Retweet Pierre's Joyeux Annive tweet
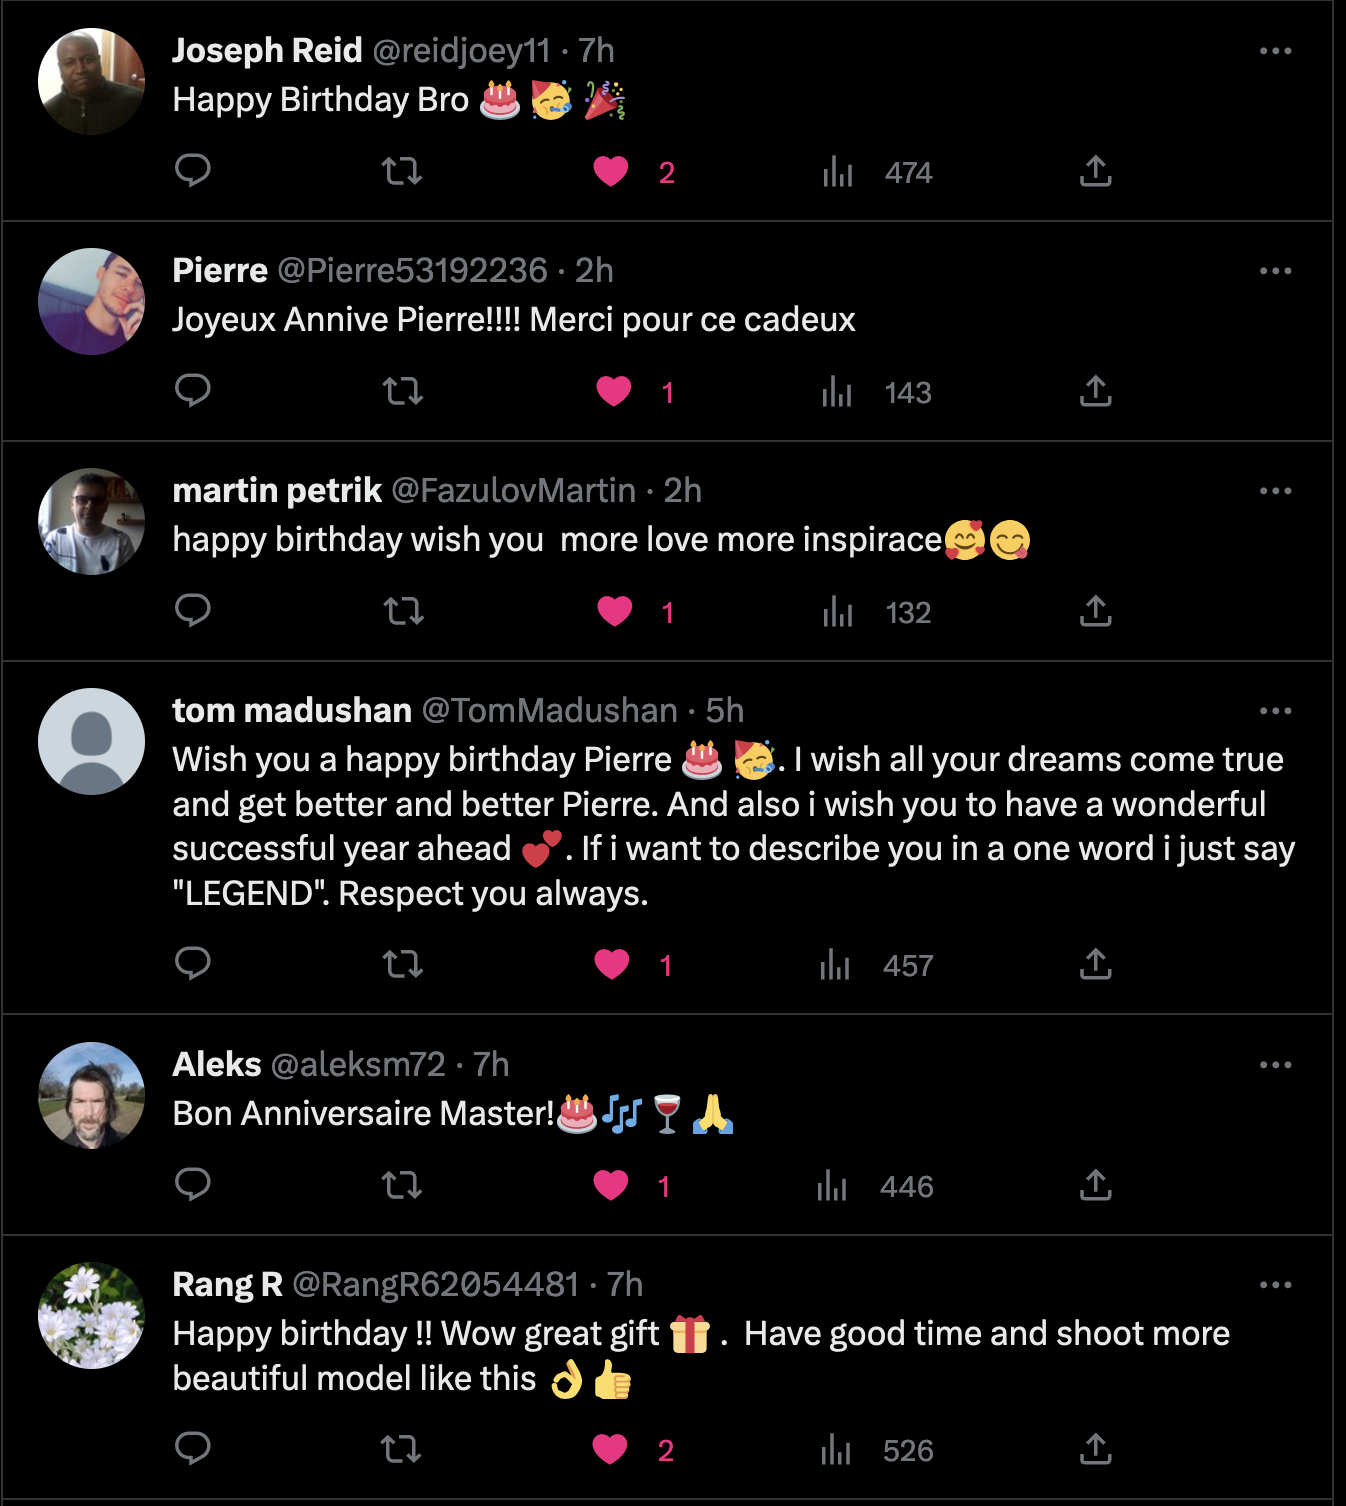 403,391
